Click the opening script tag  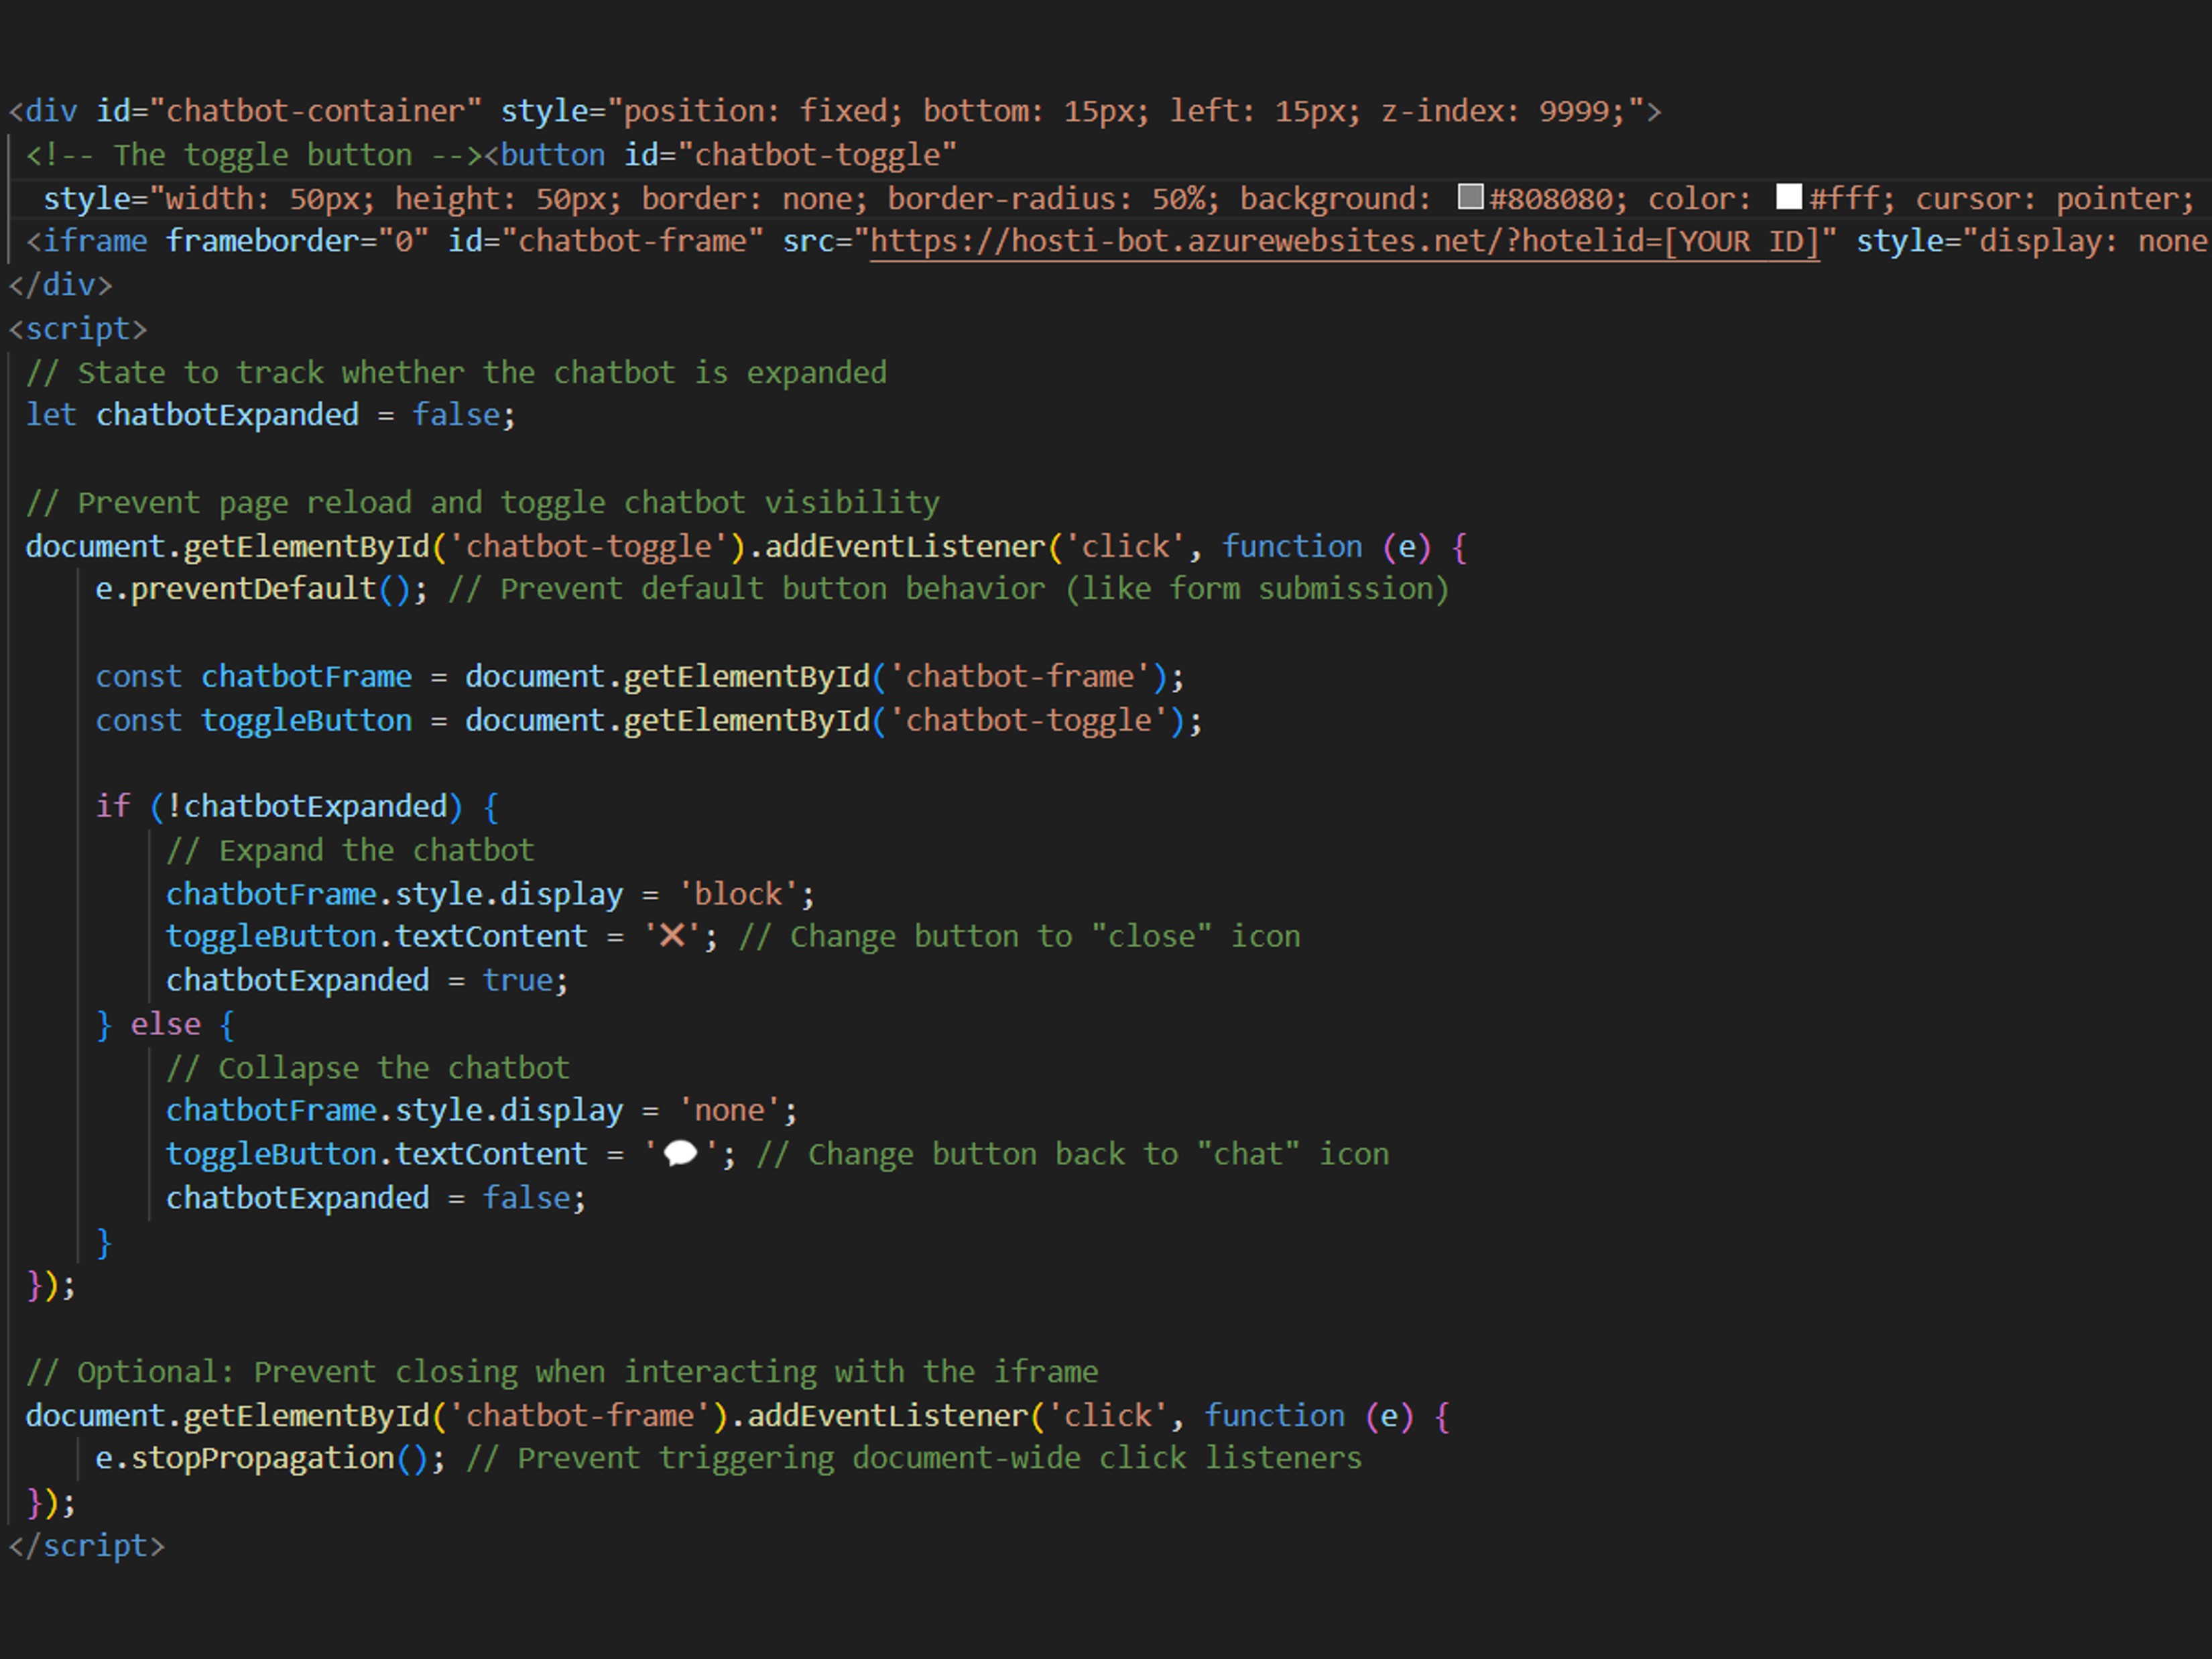[78, 329]
